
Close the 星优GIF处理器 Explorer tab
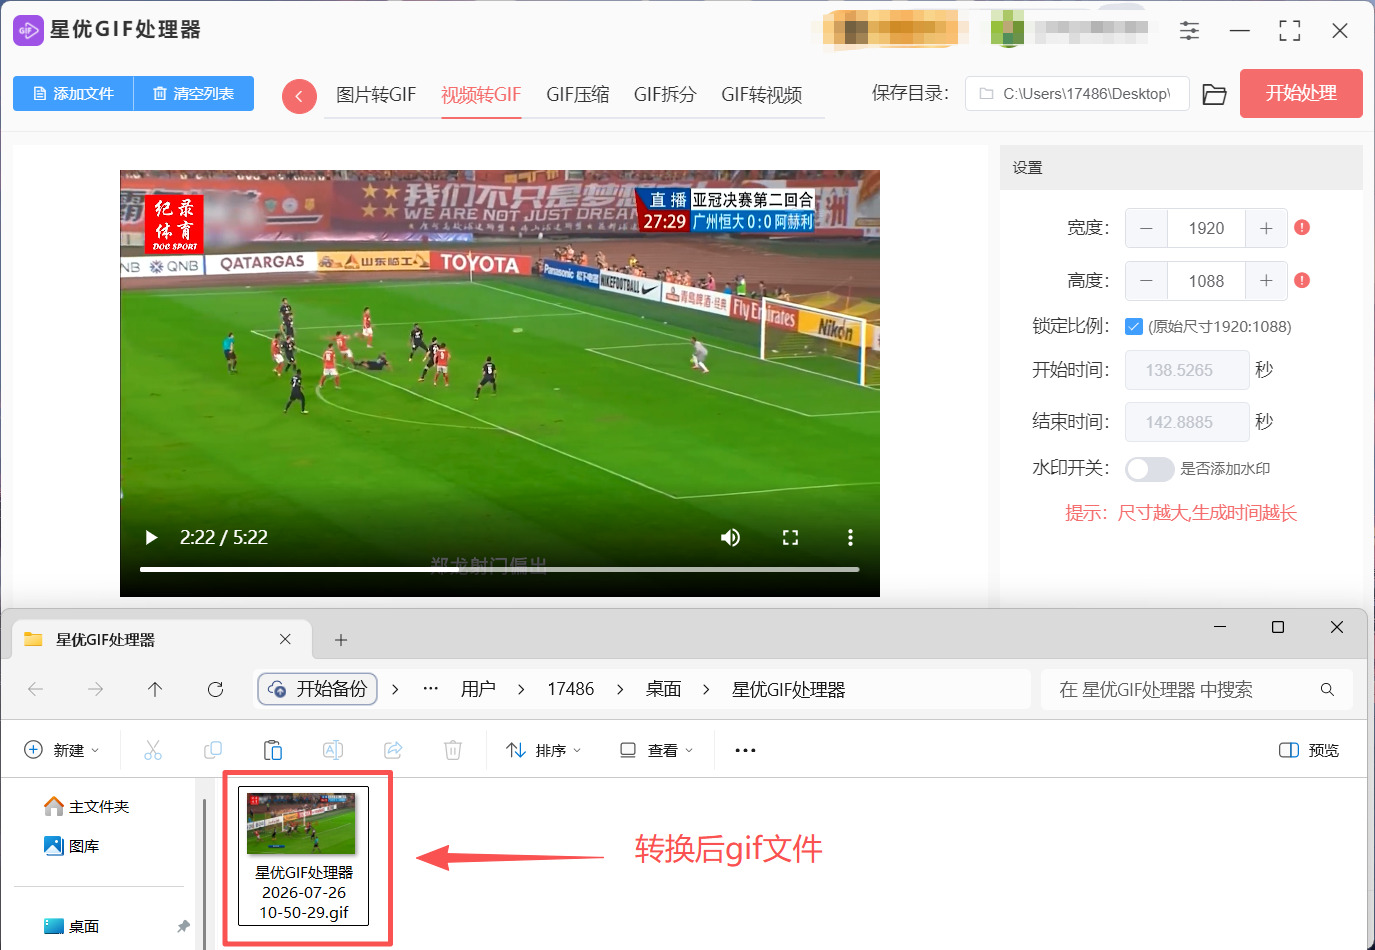285,639
